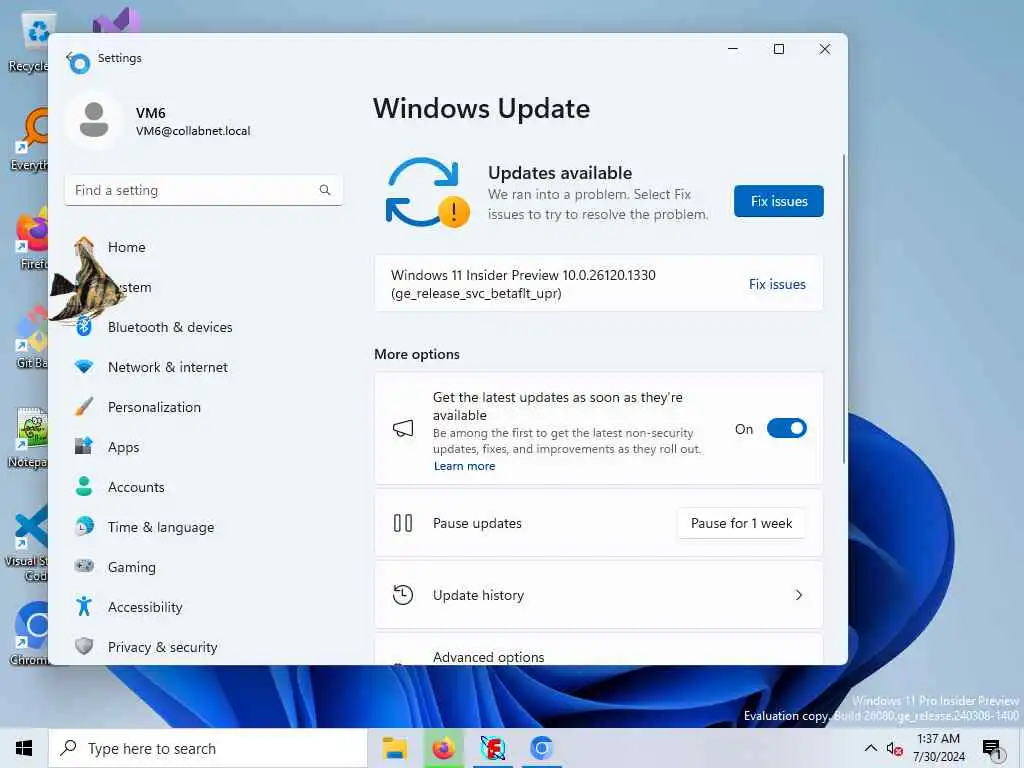
Task: Click the muted volume tray icon
Action: click(x=894, y=748)
